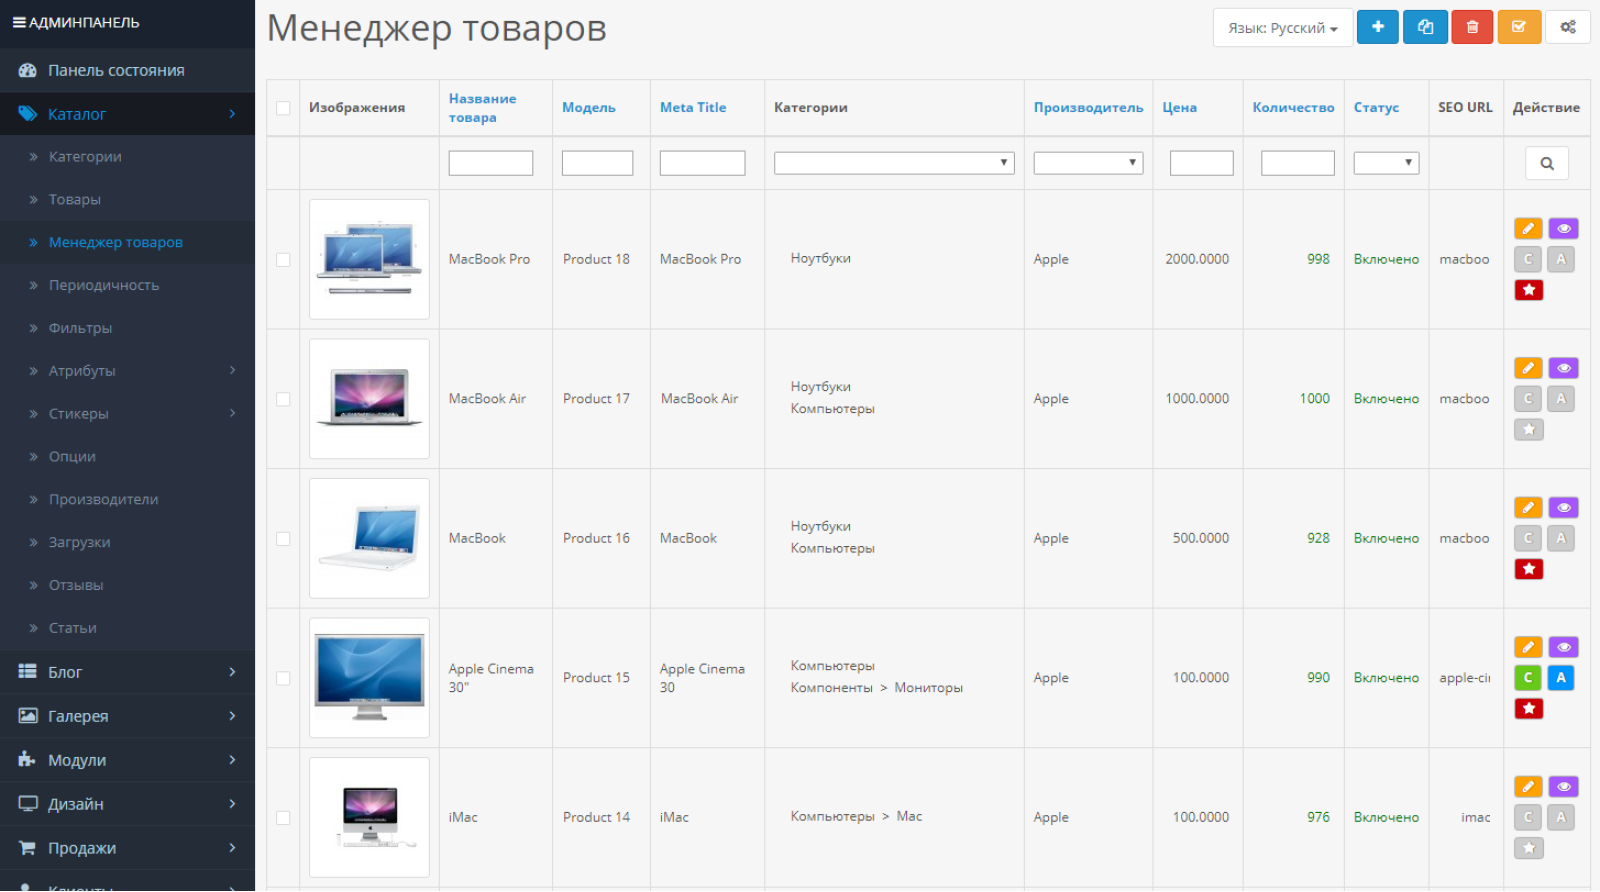The height and width of the screenshot is (892, 1600).
Task: Click the C button in MacBook Pro row
Action: point(1528,259)
